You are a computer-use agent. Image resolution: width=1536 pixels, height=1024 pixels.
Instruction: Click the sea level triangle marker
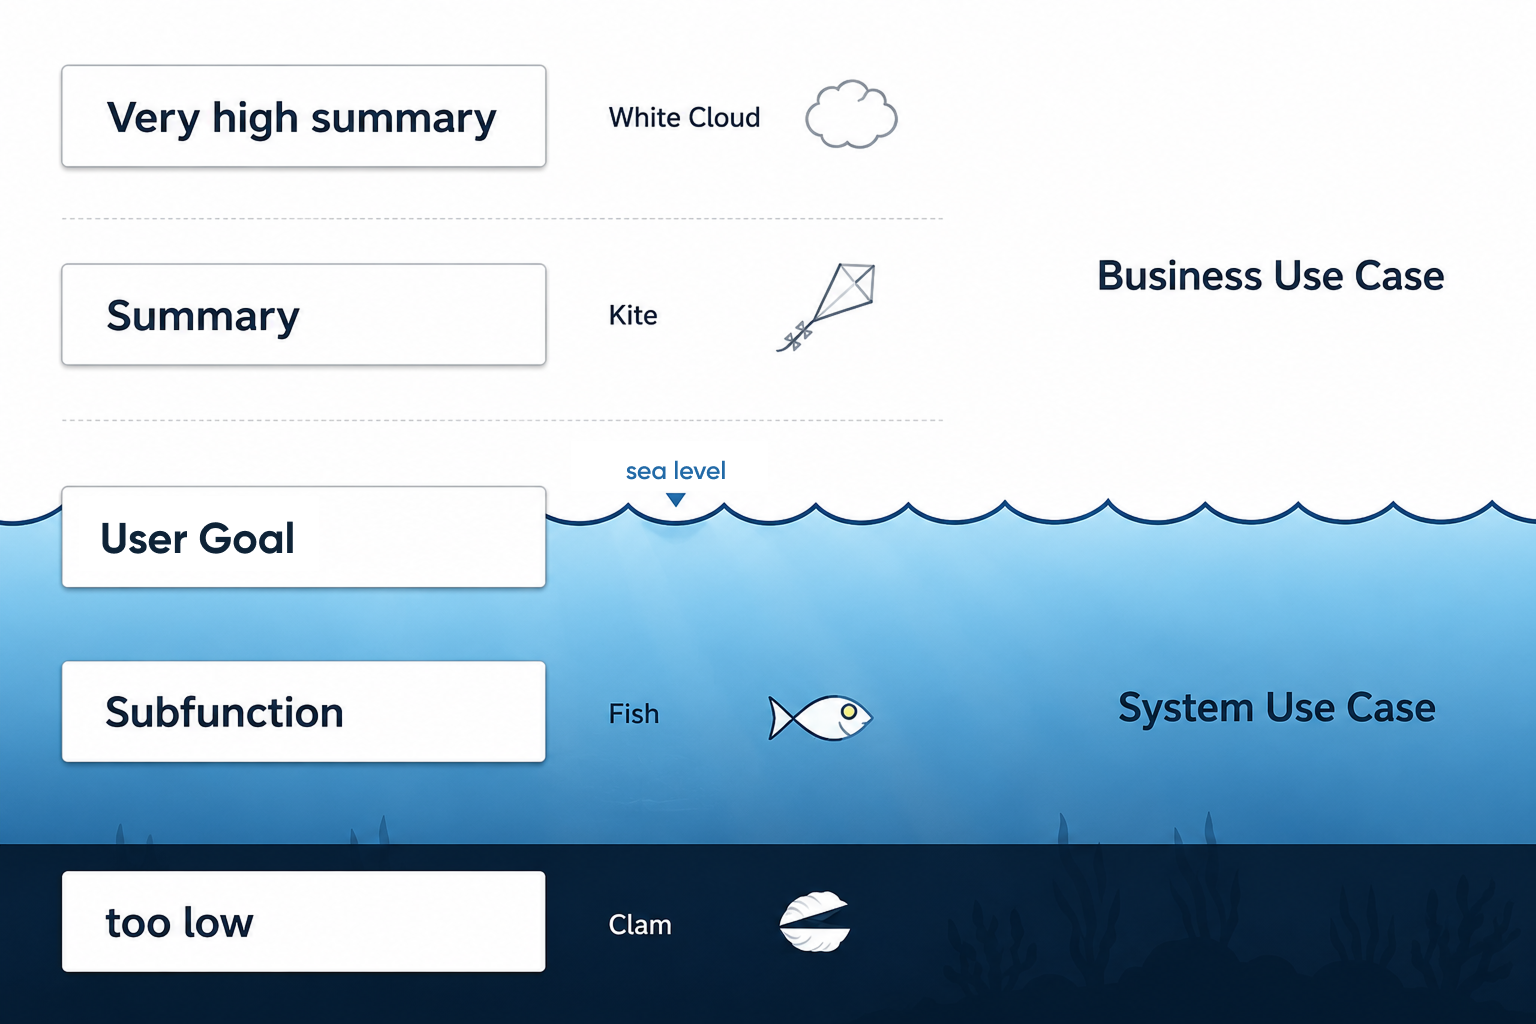pyautogui.click(x=676, y=499)
